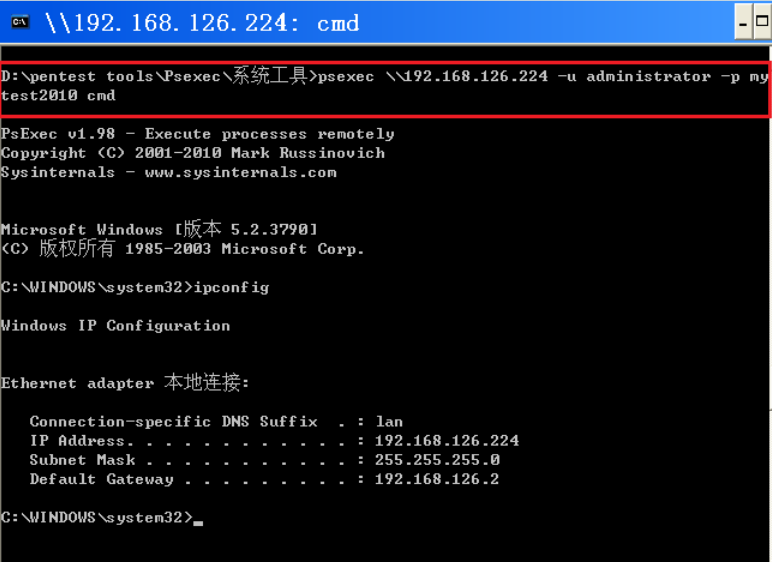Click the Microsoft Windows version 5.2.3790 line
Viewport: 772px width, 563px height.
pos(159,229)
